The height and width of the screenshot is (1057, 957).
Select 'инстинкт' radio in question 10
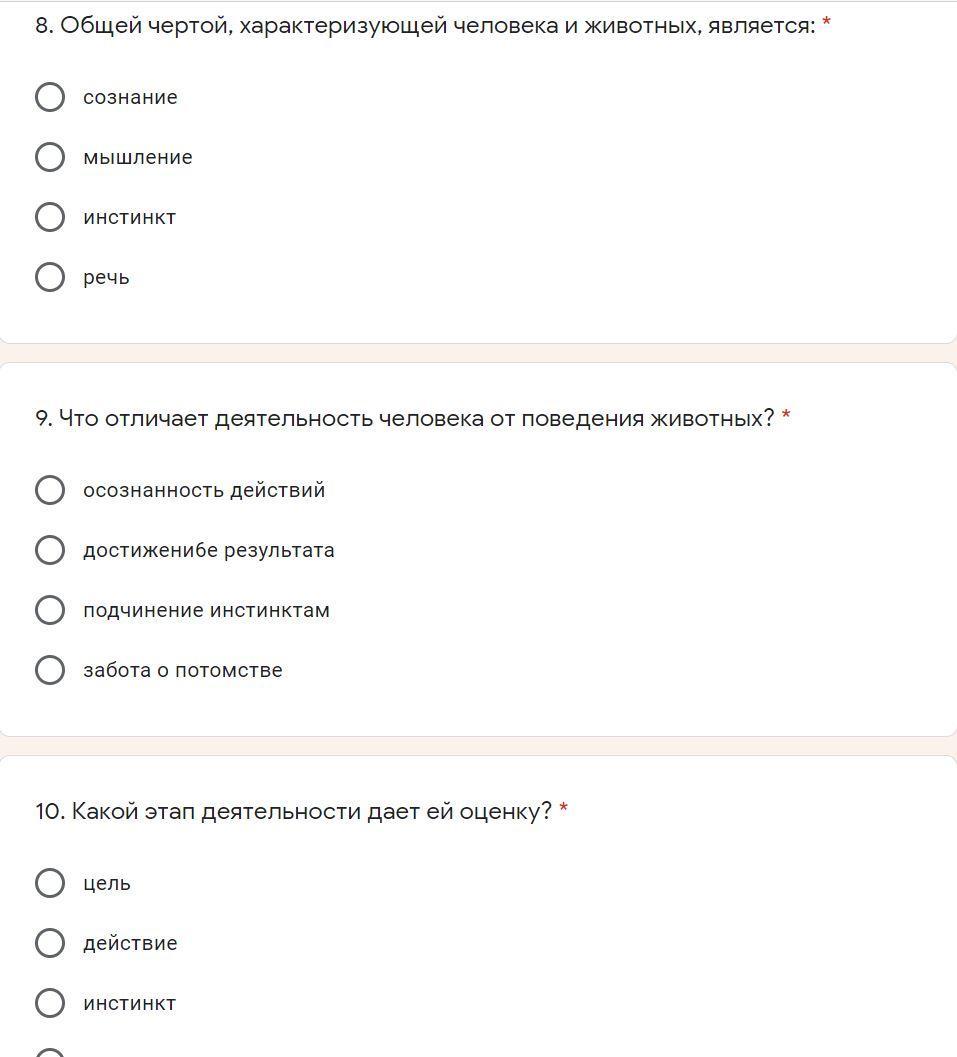point(50,1003)
